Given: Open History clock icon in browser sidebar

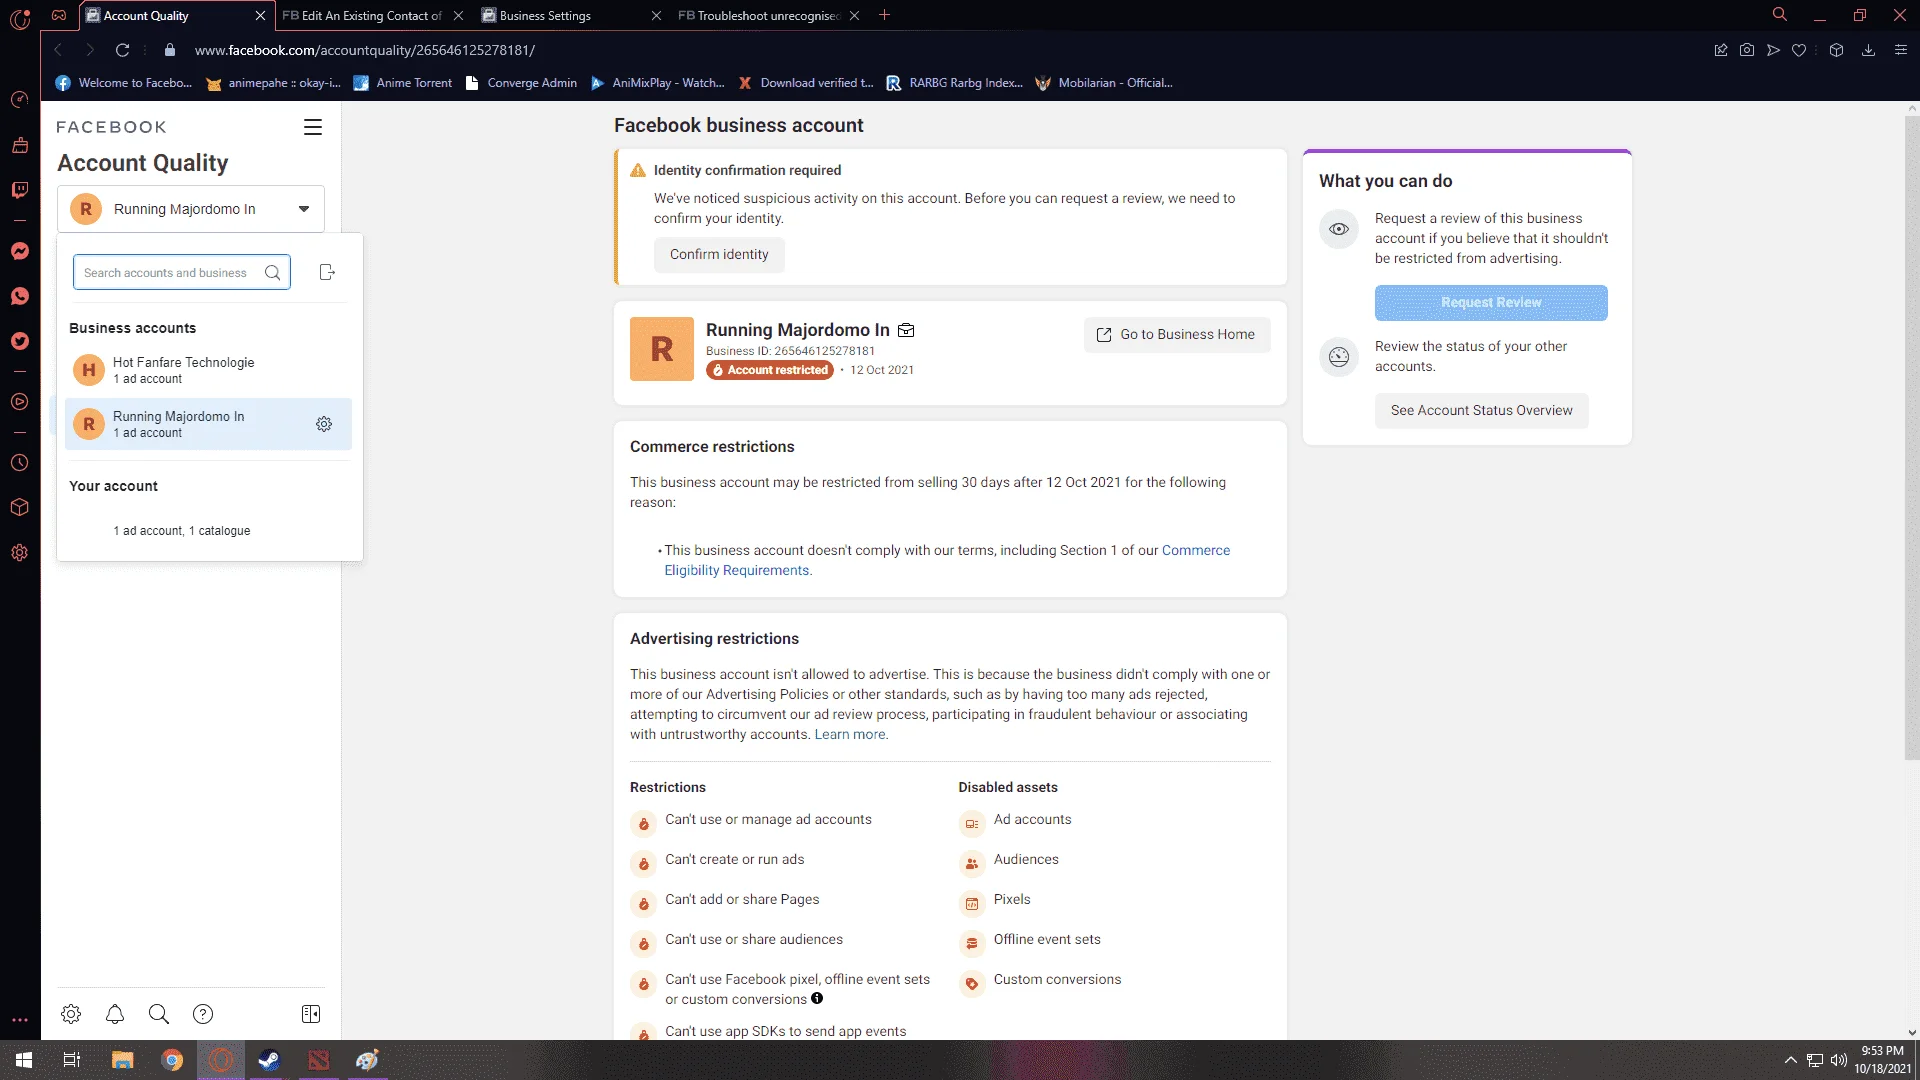Looking at the screenshot, I should tap(19, 463).
